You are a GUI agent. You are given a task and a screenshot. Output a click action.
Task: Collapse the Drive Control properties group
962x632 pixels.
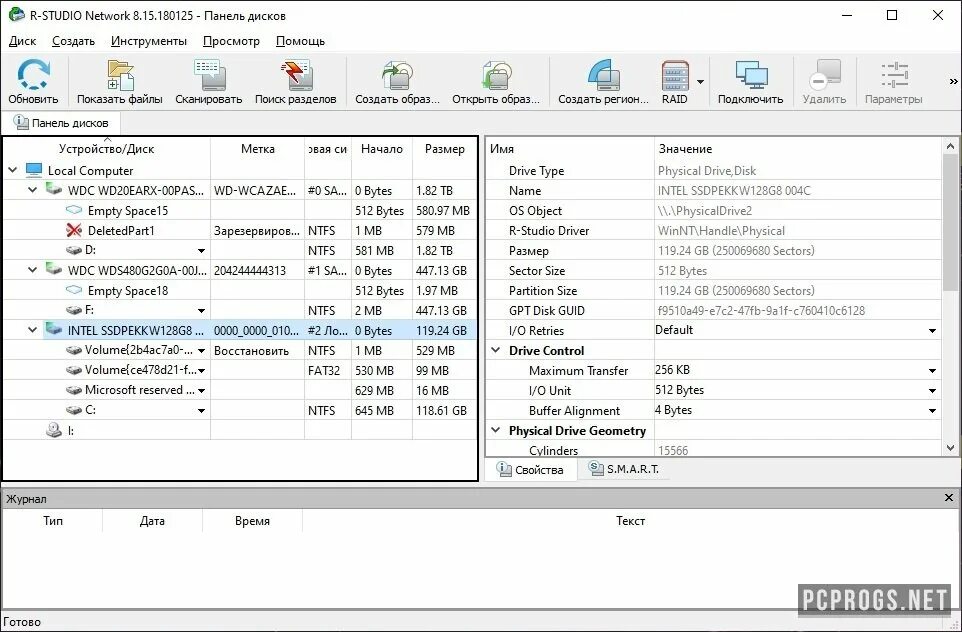coord(496,350)
